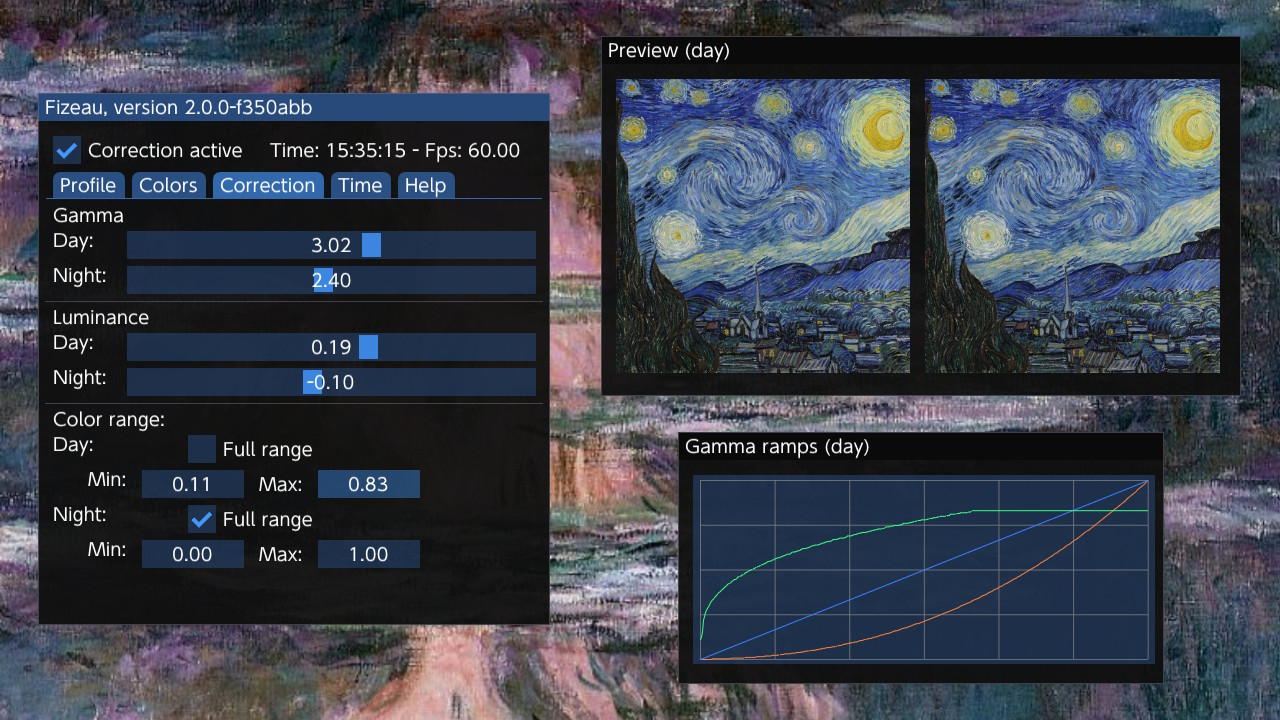Click the Night Min field 0.00
Viewport: 1280px width, 720px height.
click(192, 554)
